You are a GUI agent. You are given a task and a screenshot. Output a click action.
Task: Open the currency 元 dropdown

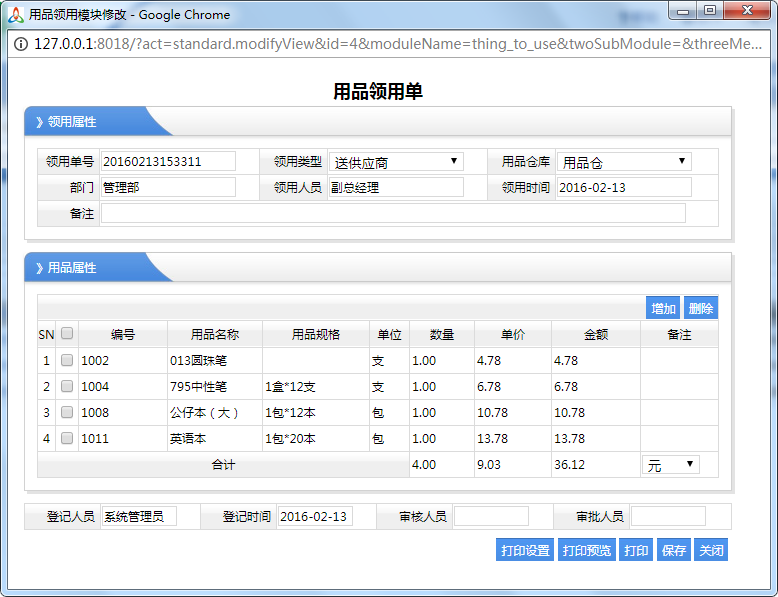[670, 465]
